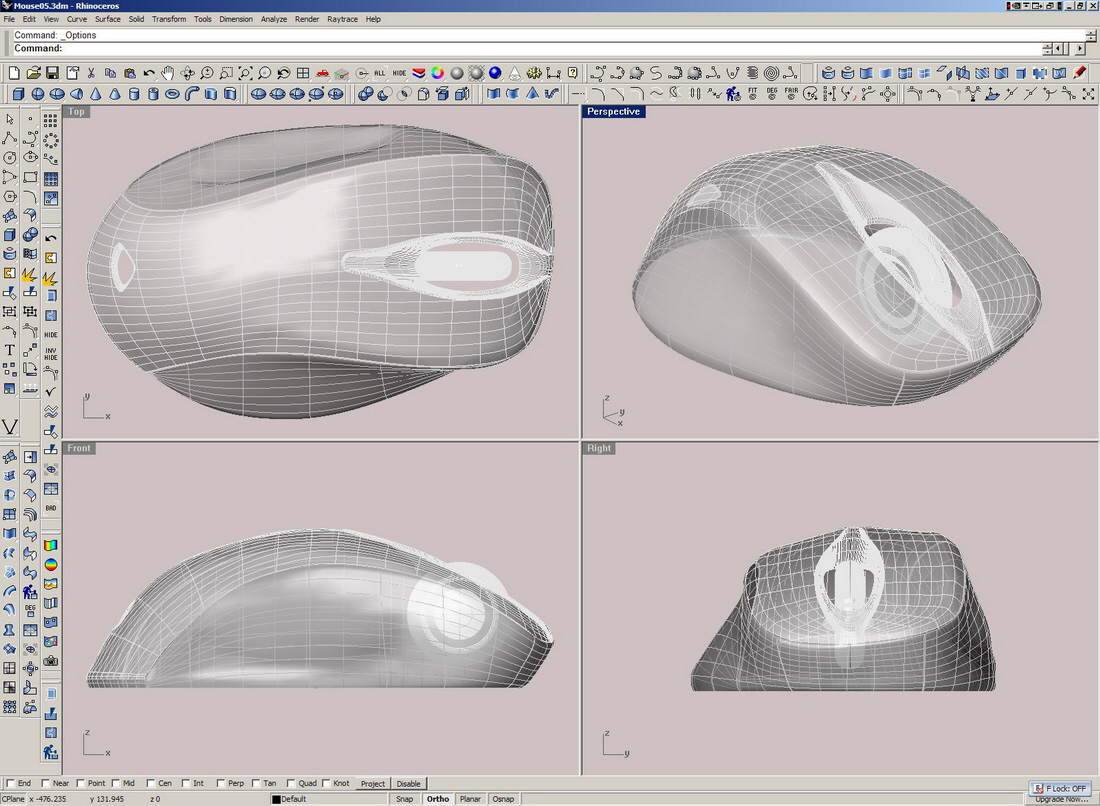Select the Box solid tool
This screenshot has height=806, width=1100.
pyautogui.click(x=19, y=94)
